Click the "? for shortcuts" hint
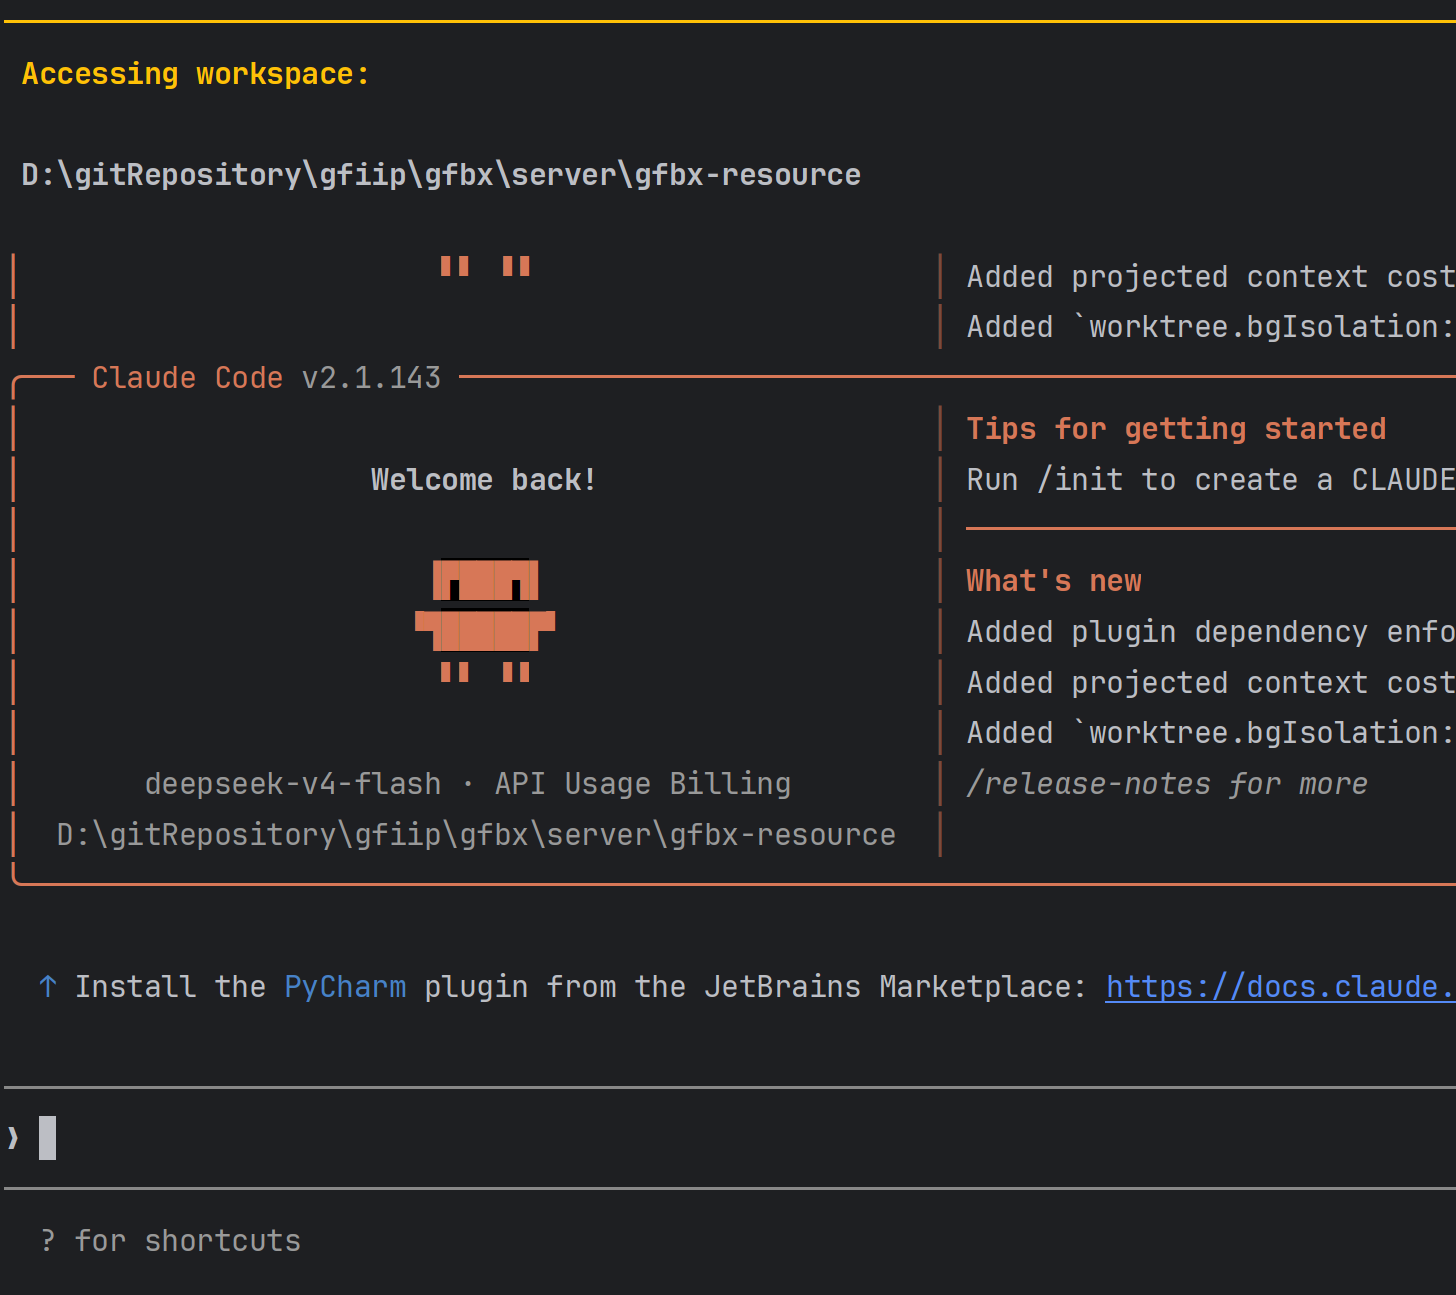 [x=171, y=1241]
